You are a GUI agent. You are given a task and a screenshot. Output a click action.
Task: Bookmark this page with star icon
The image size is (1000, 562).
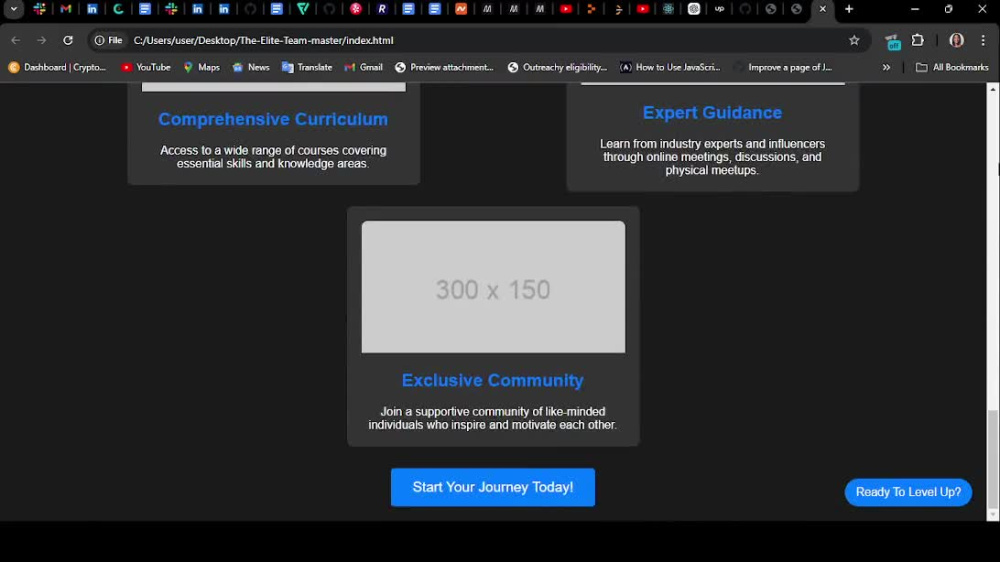click(854, 40)
